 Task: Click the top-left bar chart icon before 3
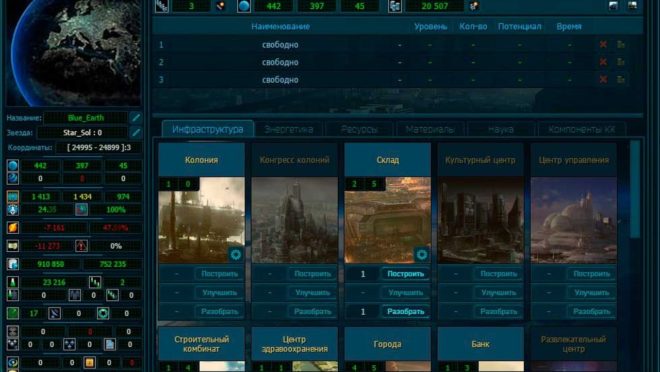[162, 6]
